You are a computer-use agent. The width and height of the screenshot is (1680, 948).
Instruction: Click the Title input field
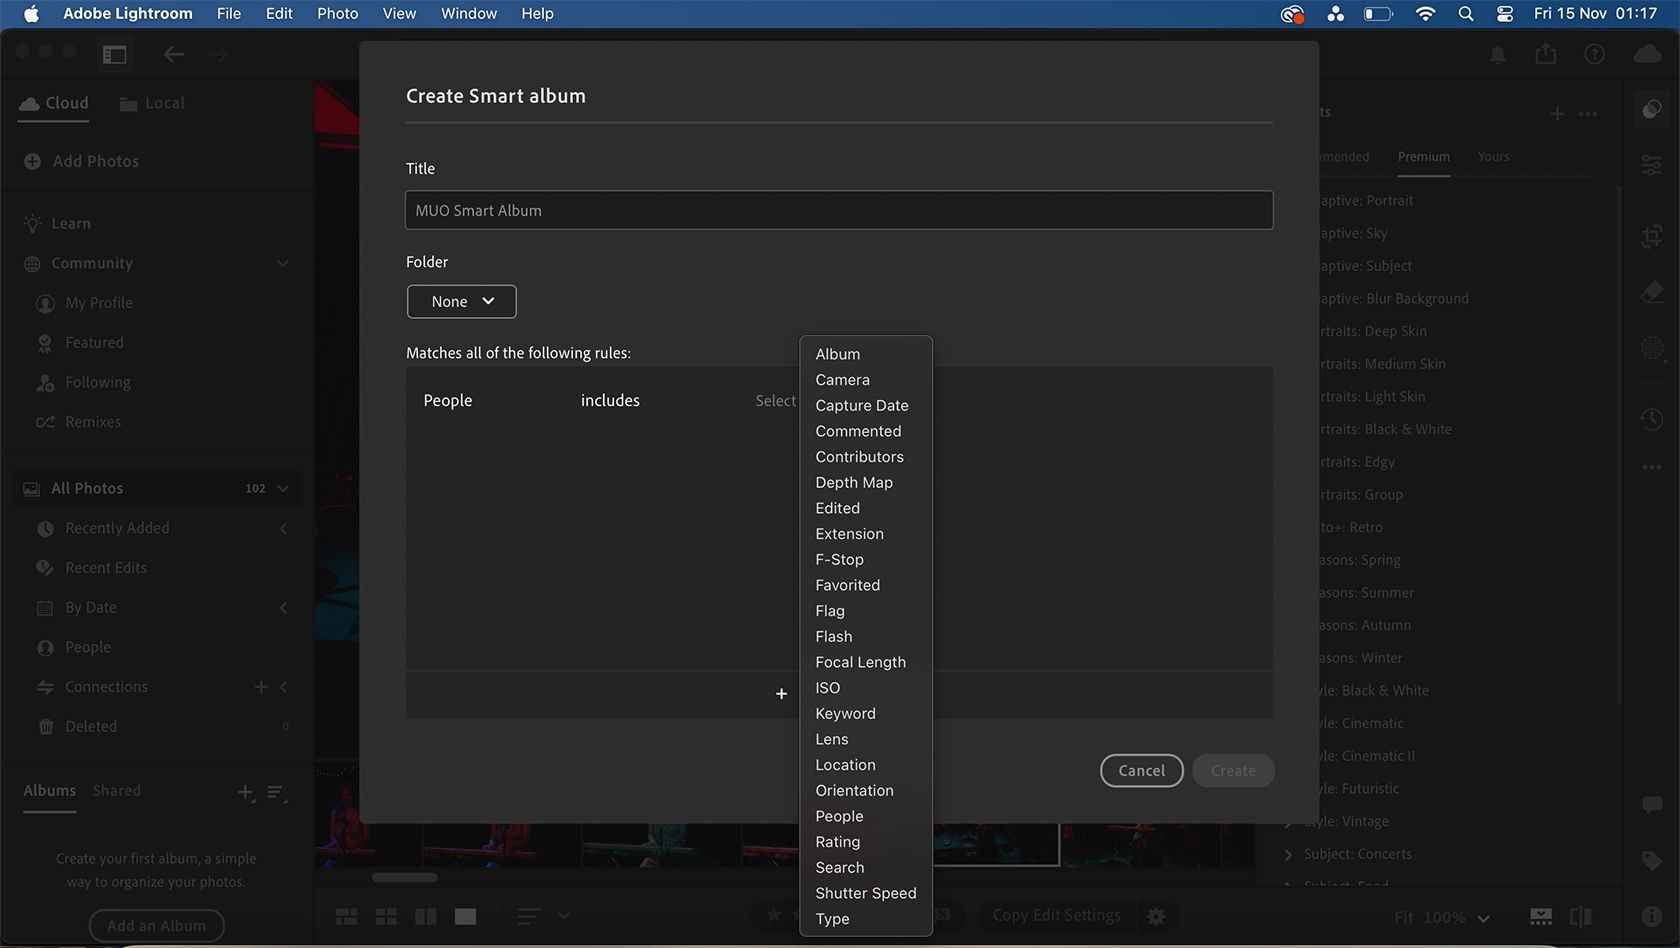pyautogui.click(x=839, y=210)
